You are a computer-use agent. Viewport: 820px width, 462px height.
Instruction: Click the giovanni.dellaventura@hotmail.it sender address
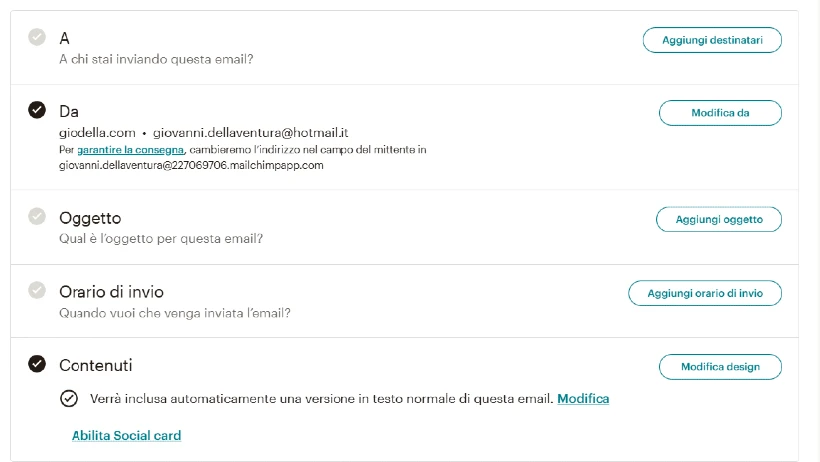[x=250, y=132]
